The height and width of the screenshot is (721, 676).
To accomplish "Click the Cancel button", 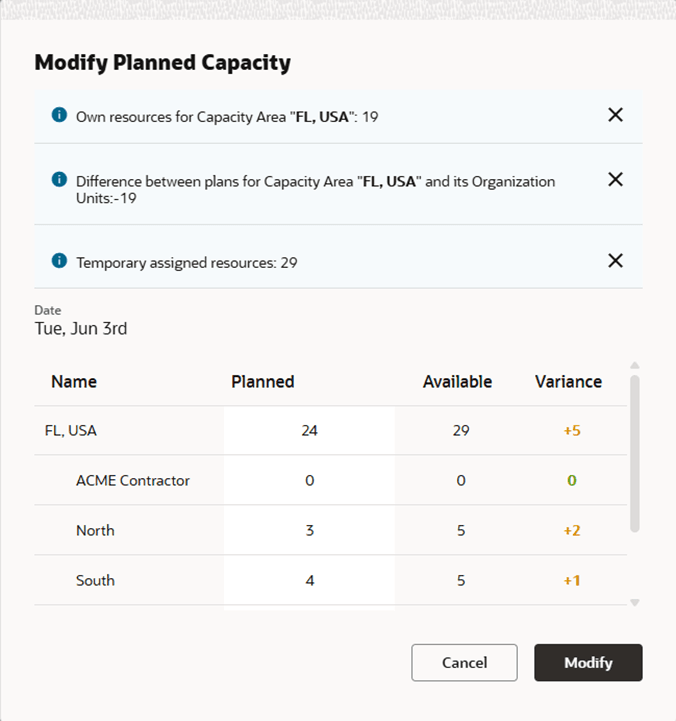I will coord(464,663).
